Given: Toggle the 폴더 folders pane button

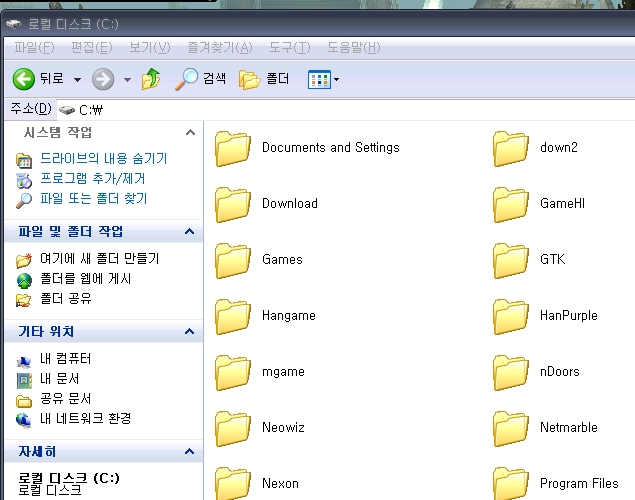Looking at the screenshot, I should [264, 79].
